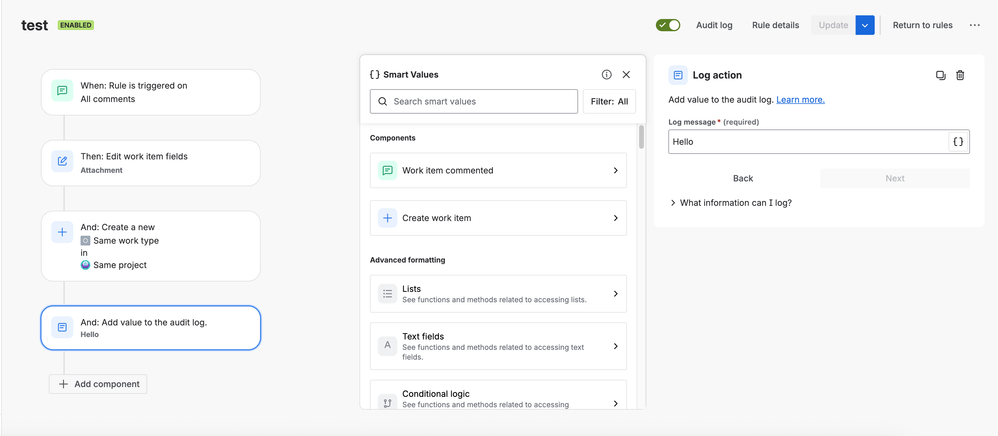Open the Filter: All dropdown

coord(608,101)
